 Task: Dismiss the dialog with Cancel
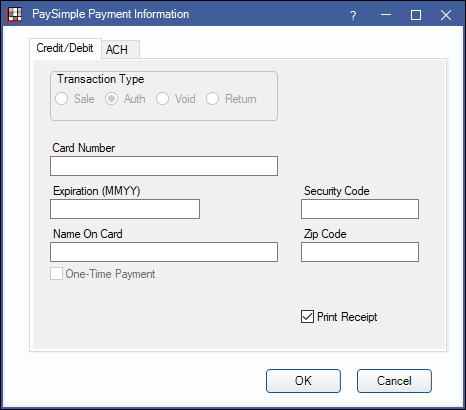[x=394, y=381]
